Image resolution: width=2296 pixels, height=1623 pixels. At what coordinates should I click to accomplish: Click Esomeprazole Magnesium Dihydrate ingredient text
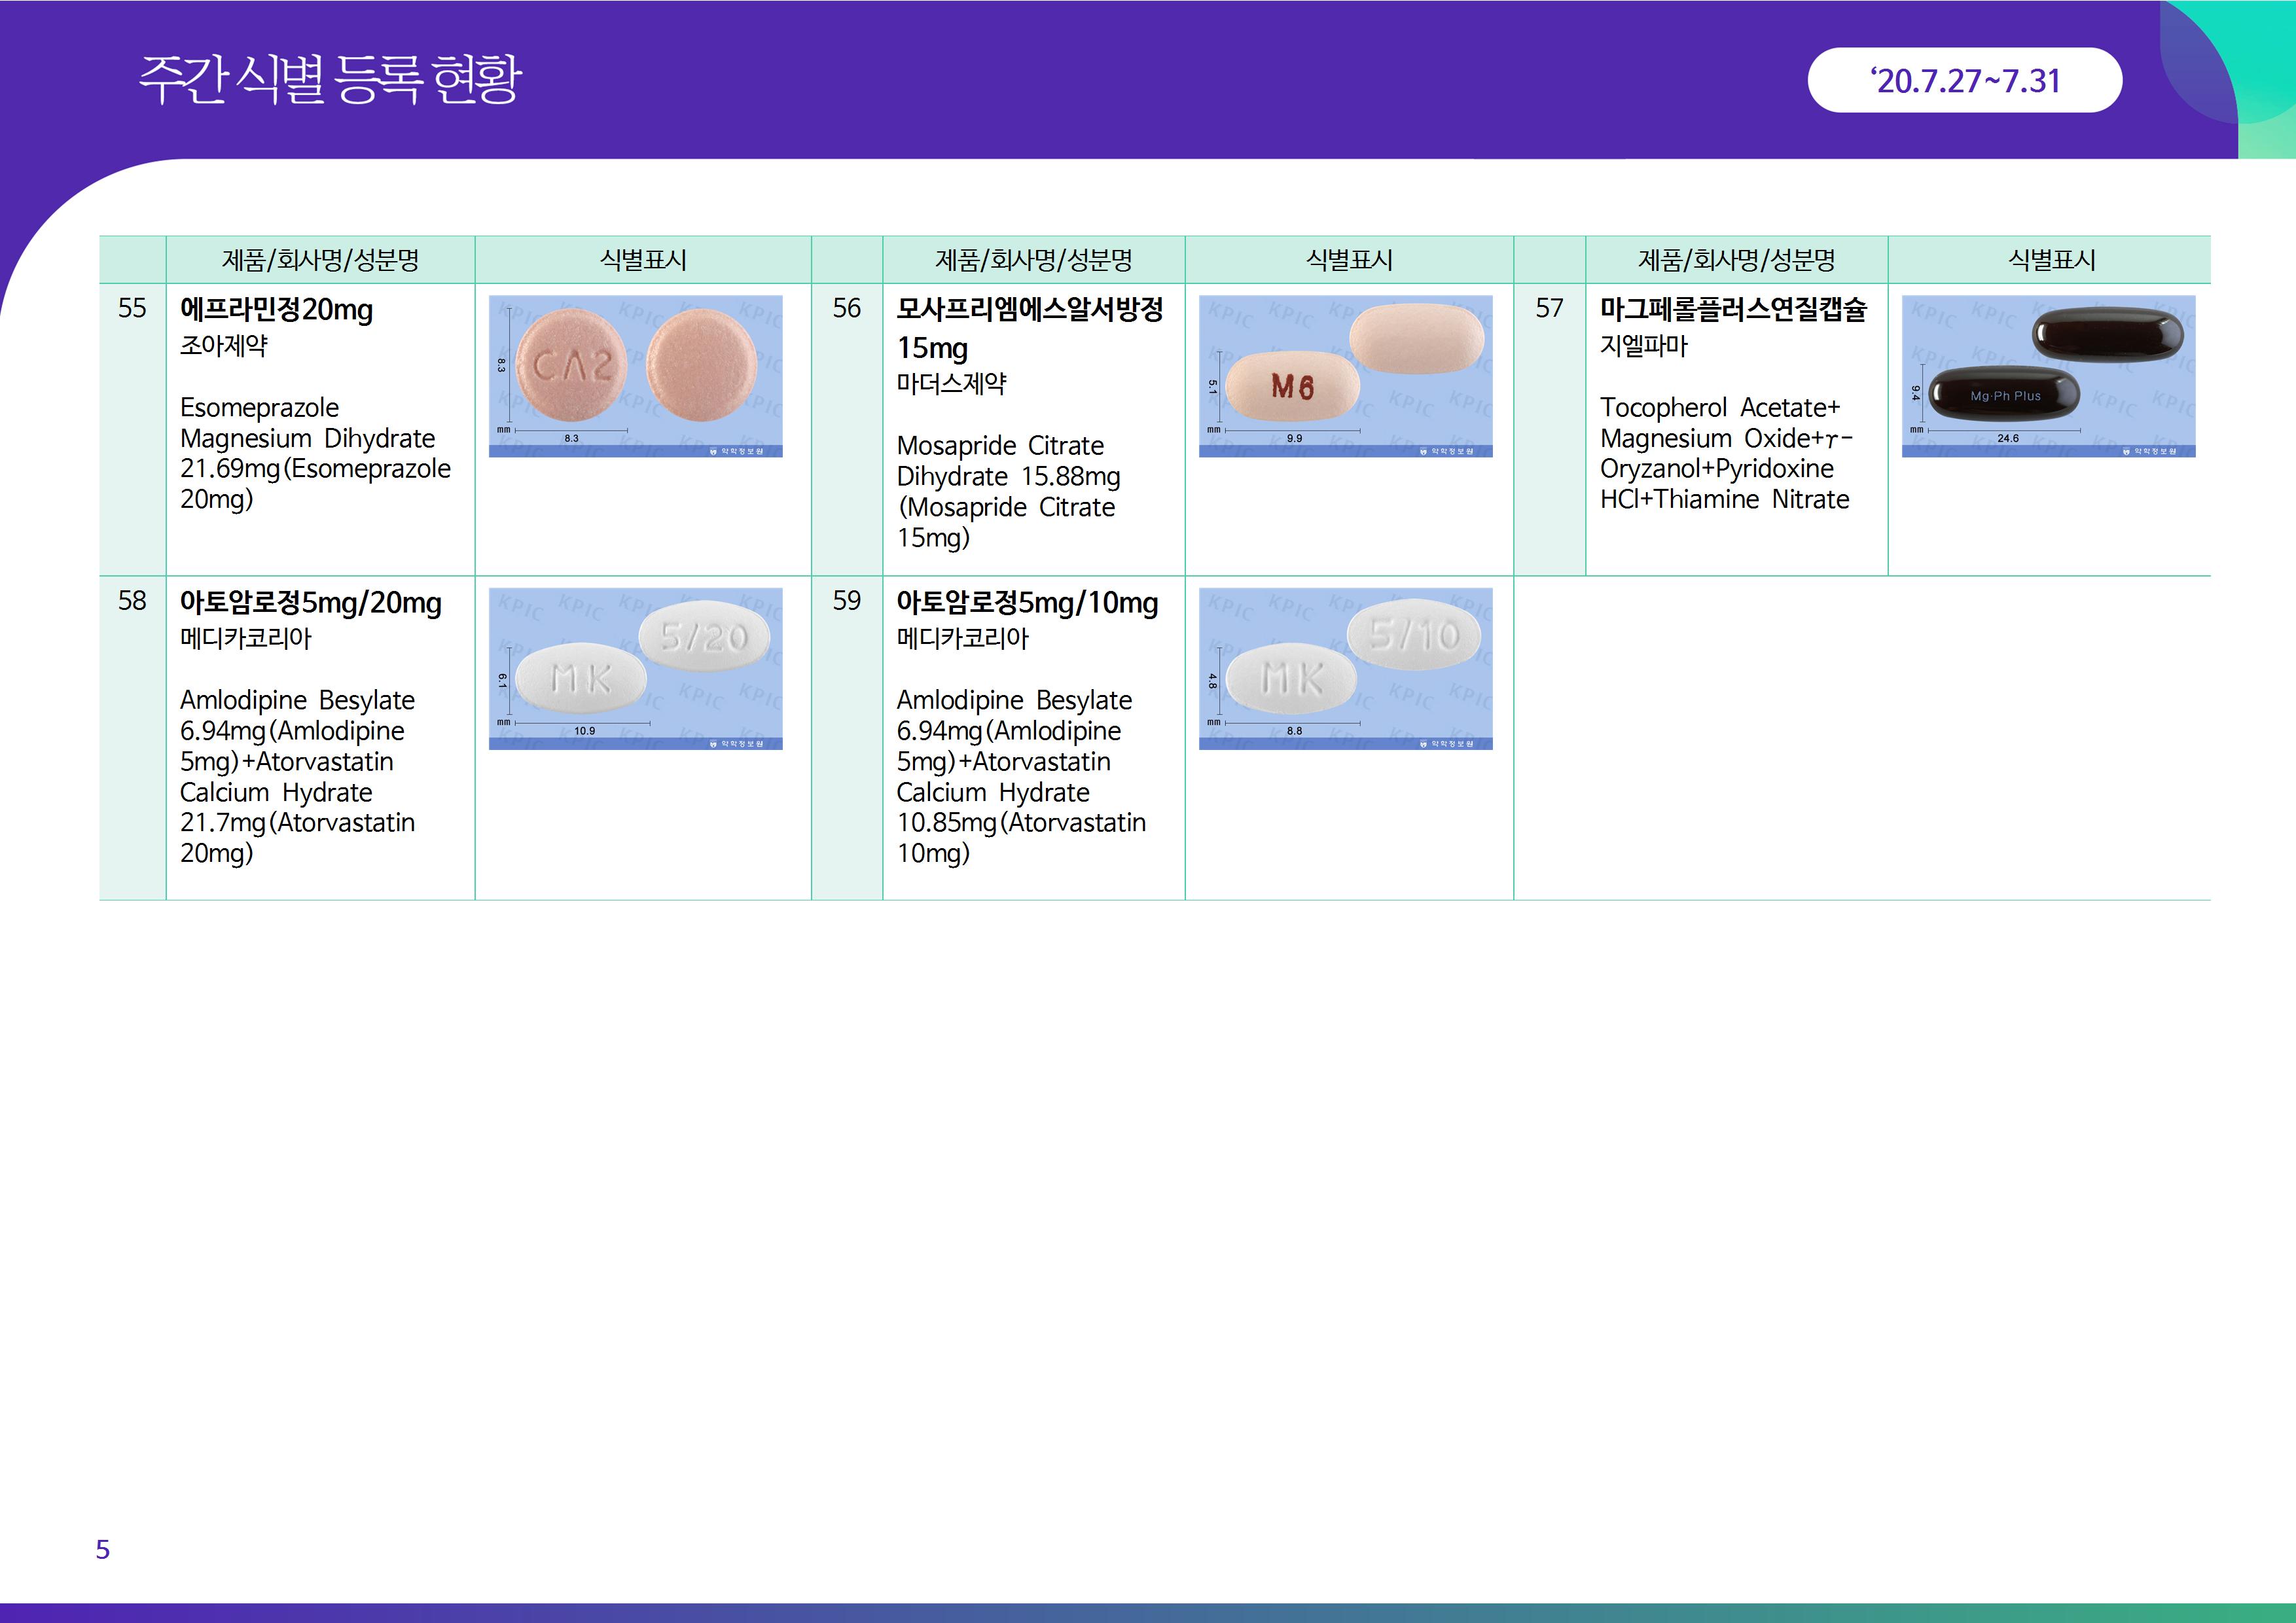pos(307,438)
